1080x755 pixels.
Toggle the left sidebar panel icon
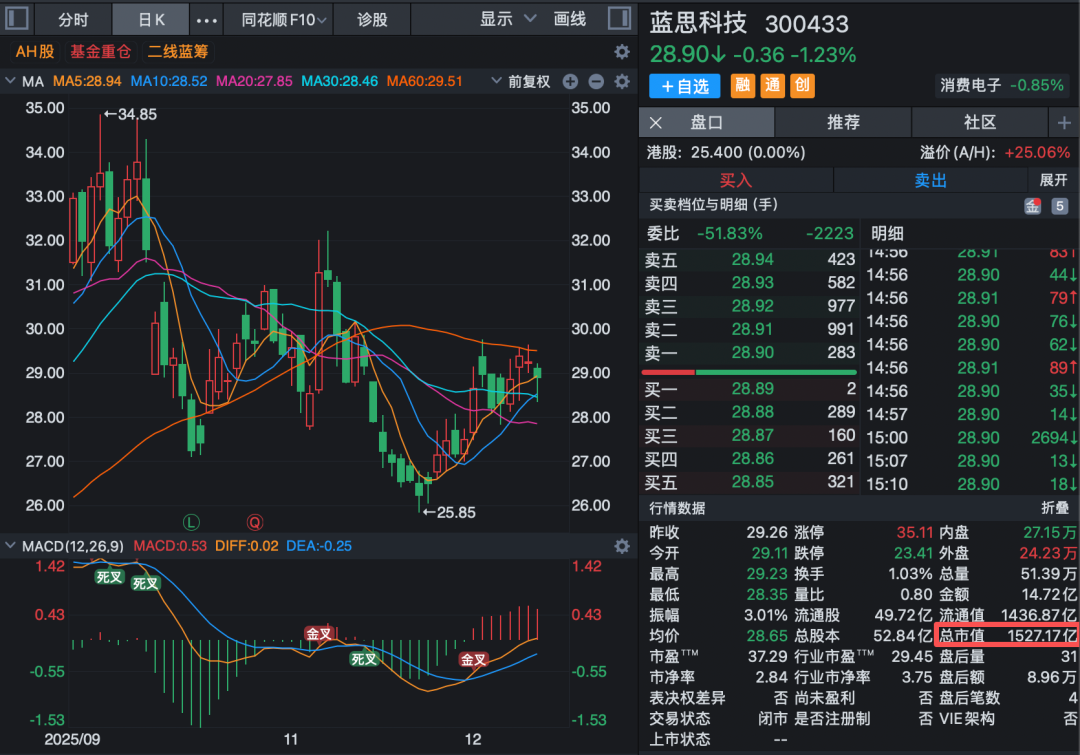tap(16, 19)
